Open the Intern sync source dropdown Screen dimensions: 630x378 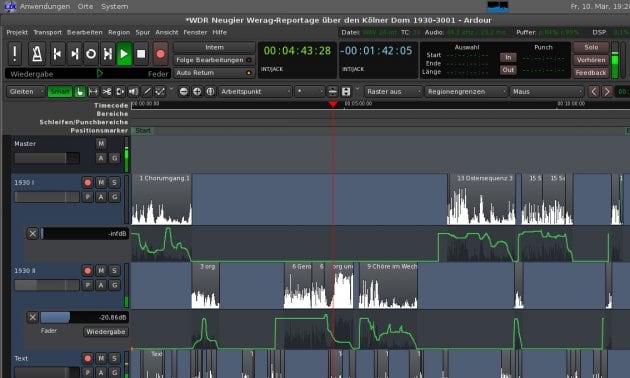tap(214, 47)
